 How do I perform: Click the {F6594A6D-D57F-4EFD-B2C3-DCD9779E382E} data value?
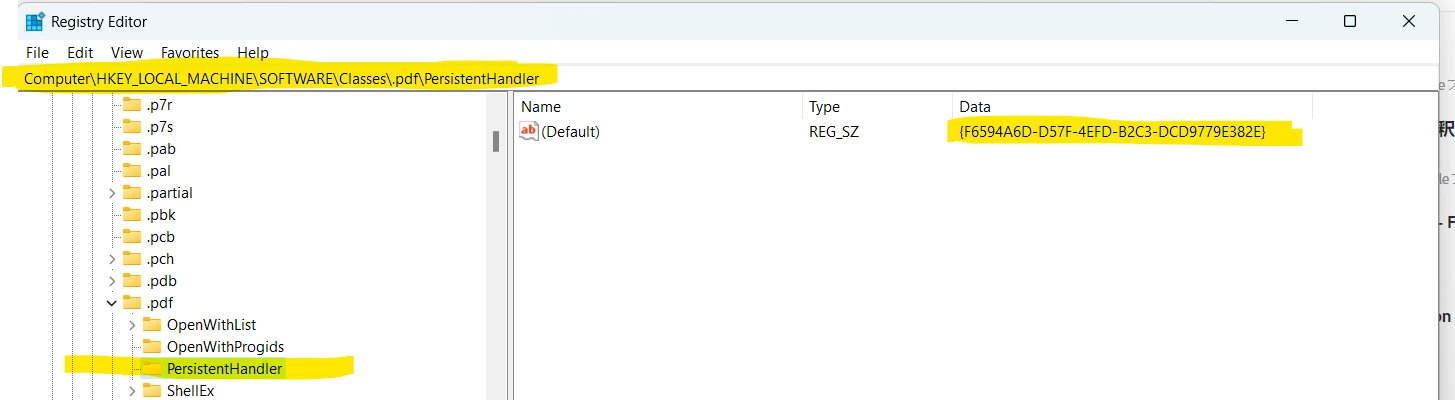pyautogui.click(x=1112, y=131)
